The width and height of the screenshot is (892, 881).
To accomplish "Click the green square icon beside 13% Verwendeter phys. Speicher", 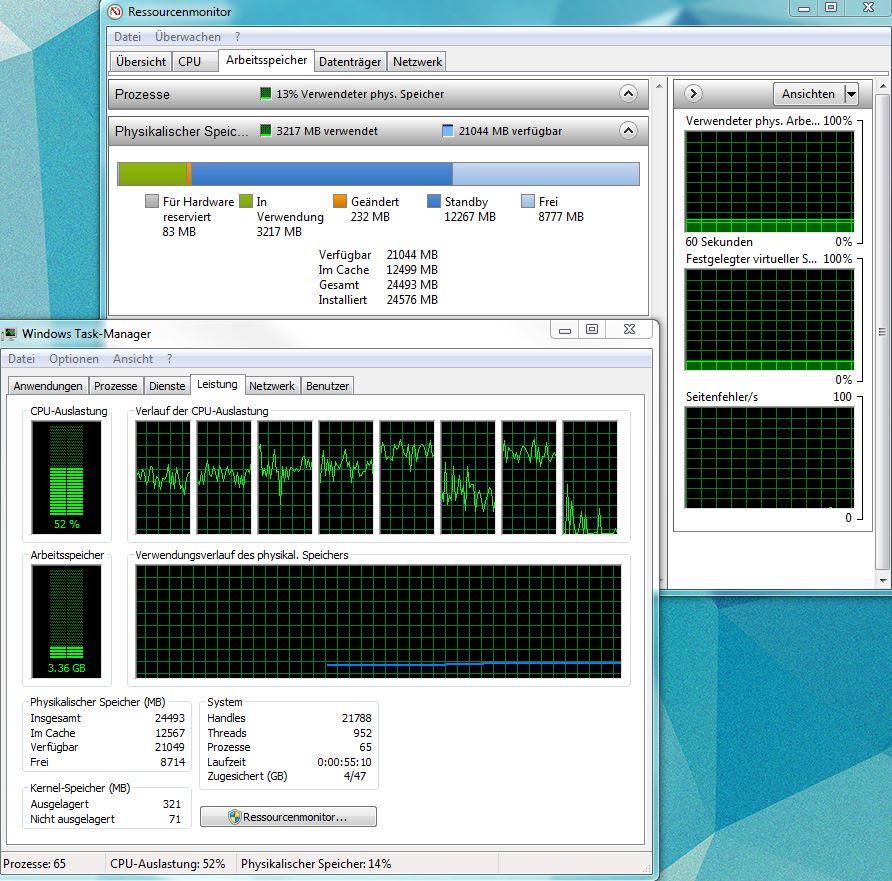I will (265, 94).
